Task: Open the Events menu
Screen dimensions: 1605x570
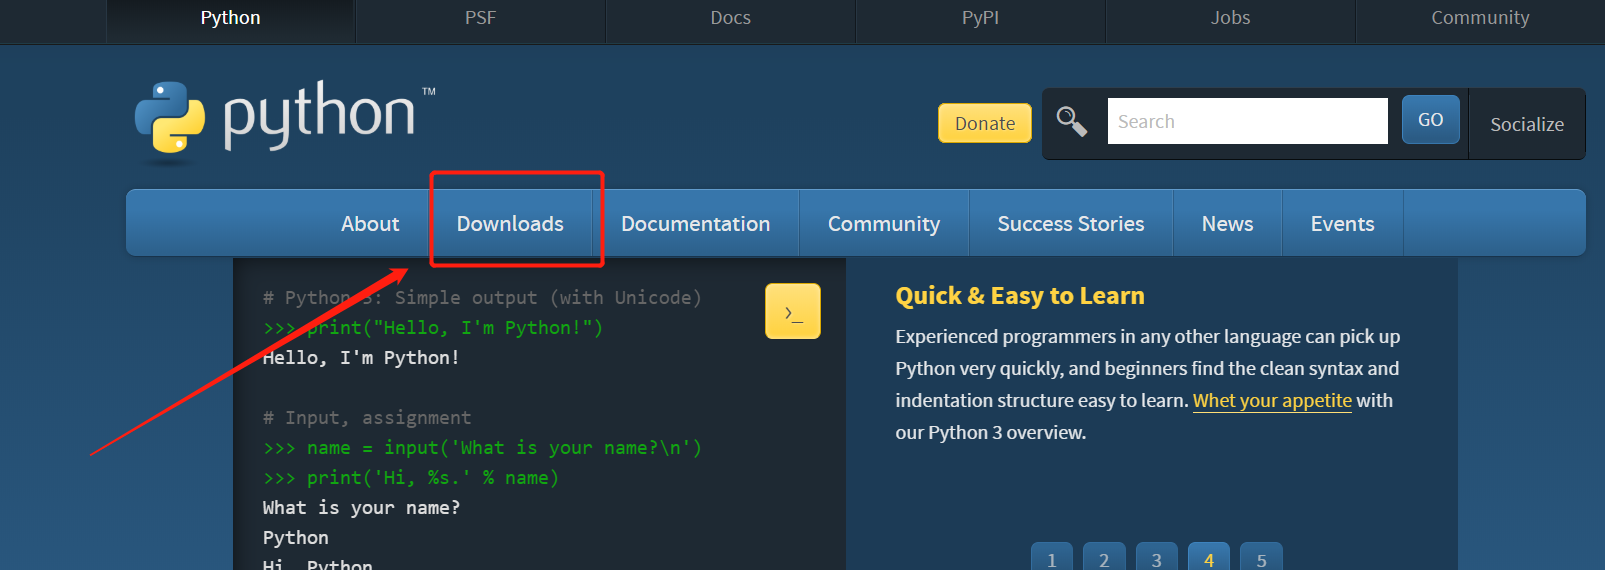Action: point(1342,224)
